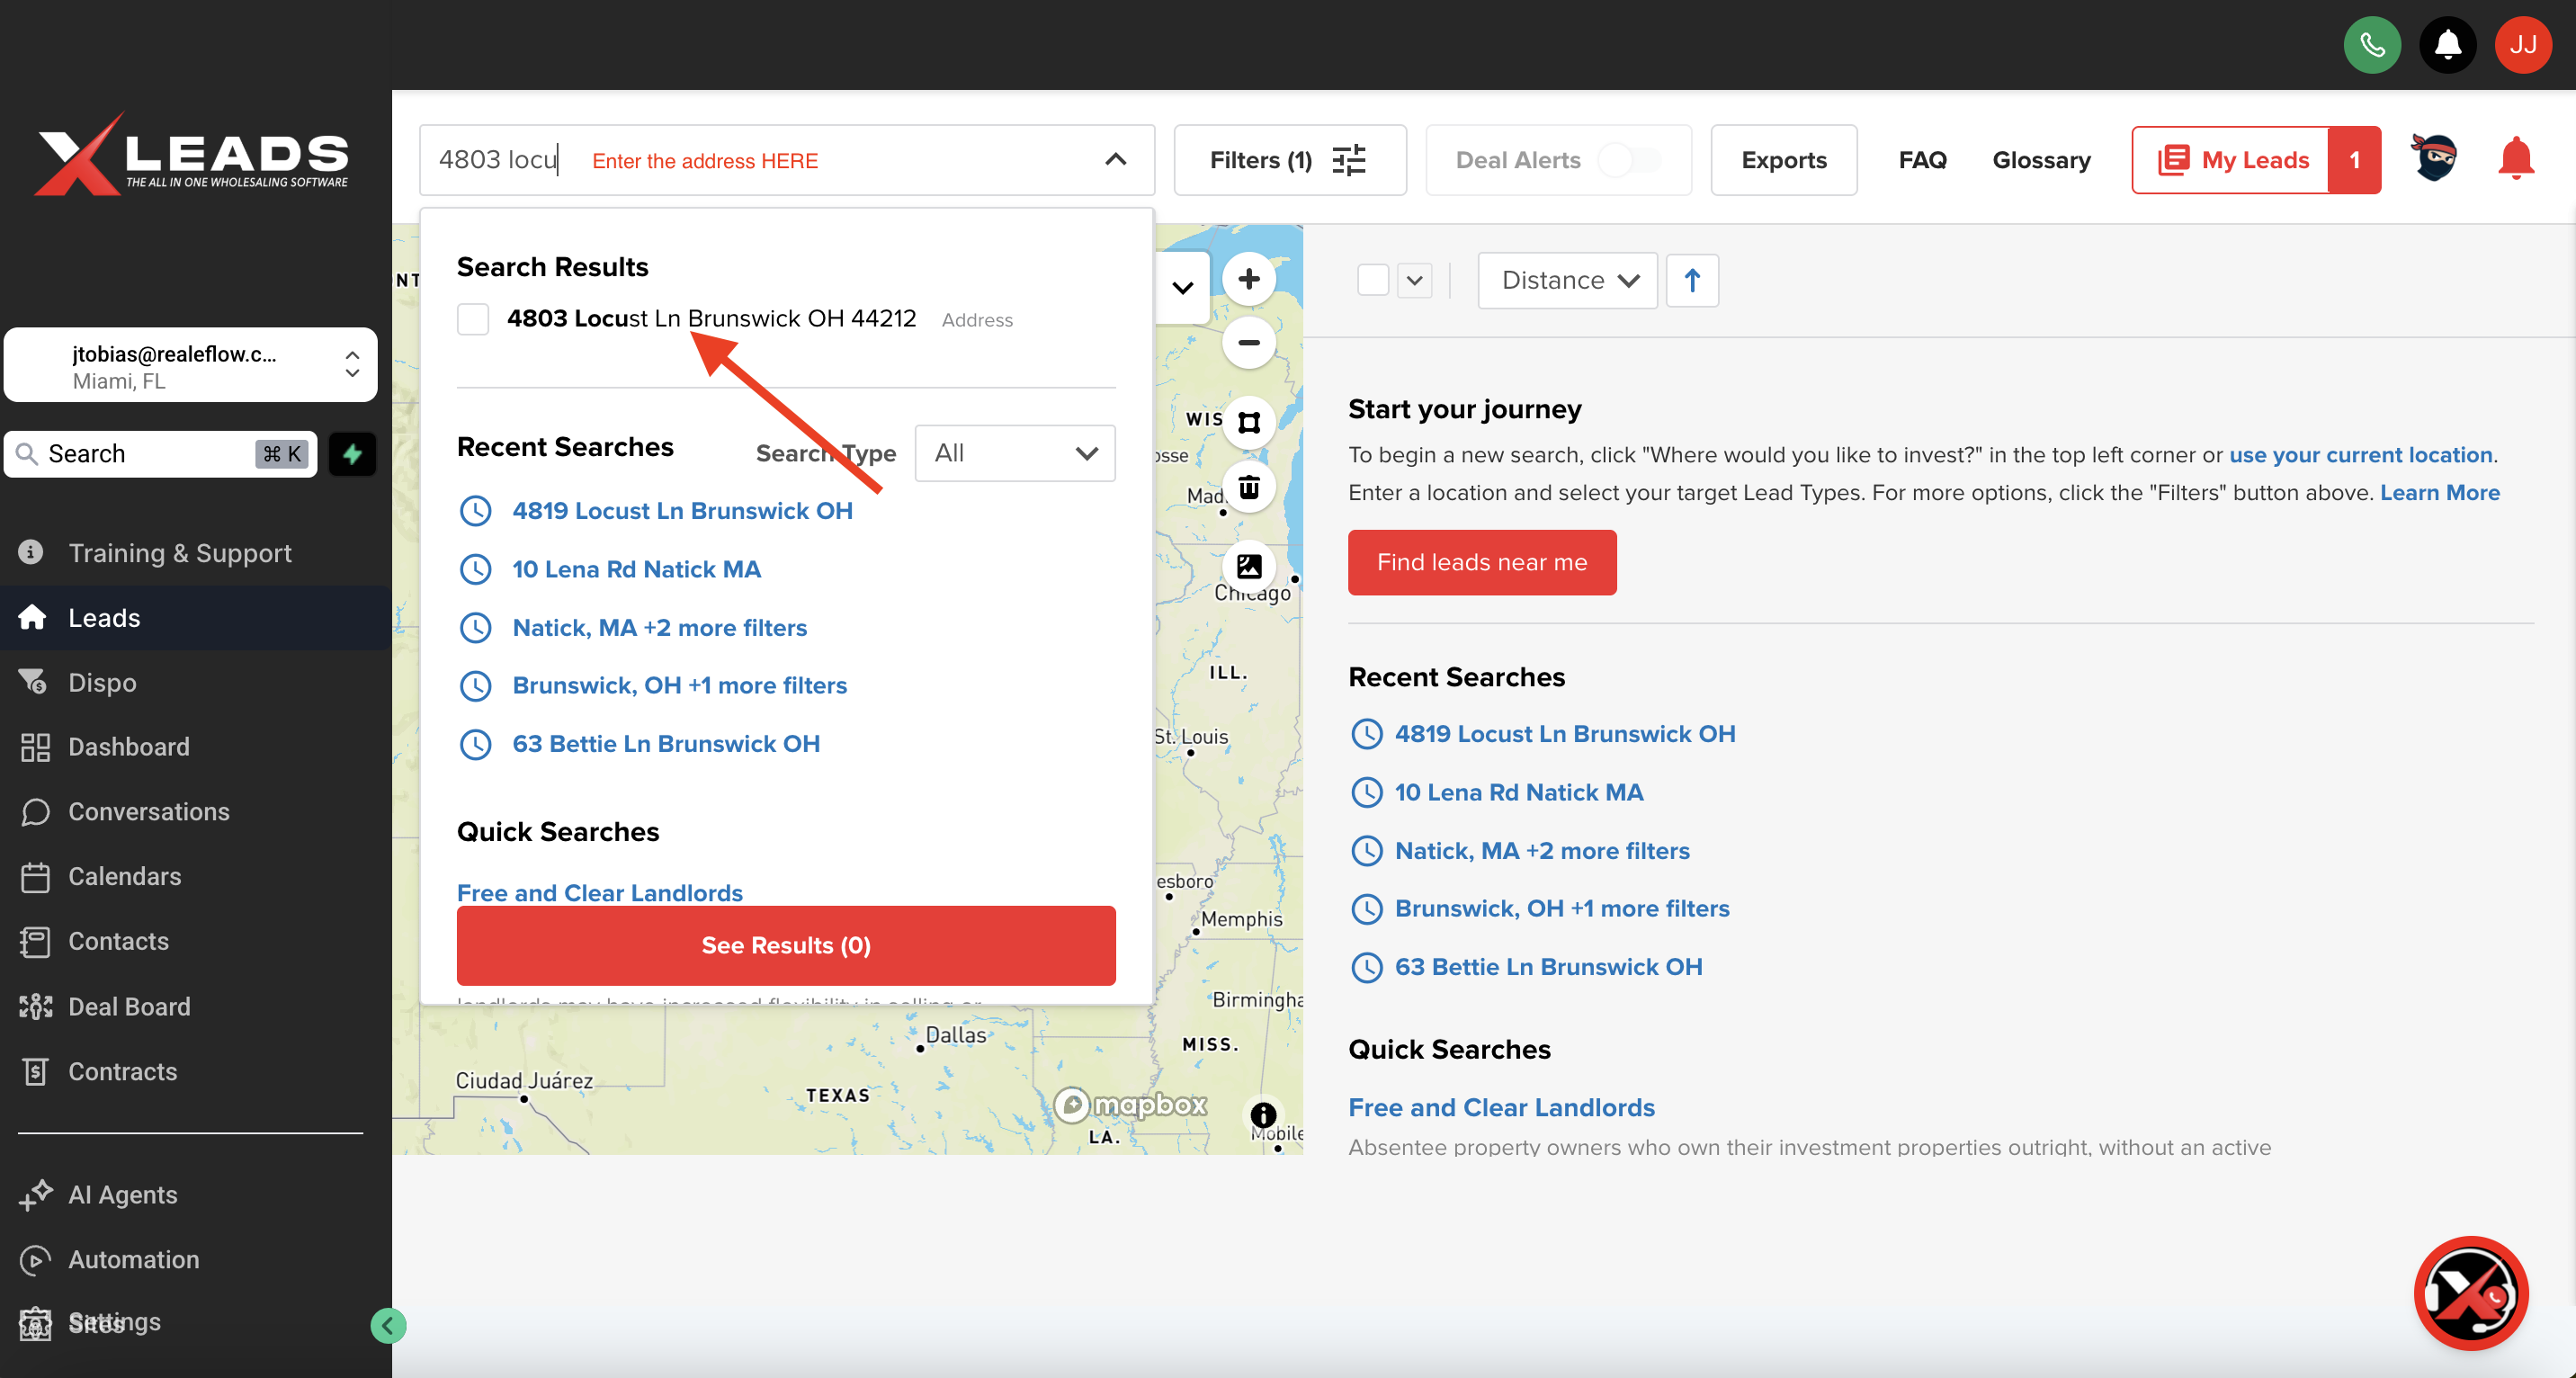This screenshot has height=1378, width=2576.
Task: Select the draw area map tool
Action: [x=1248, y=422]
